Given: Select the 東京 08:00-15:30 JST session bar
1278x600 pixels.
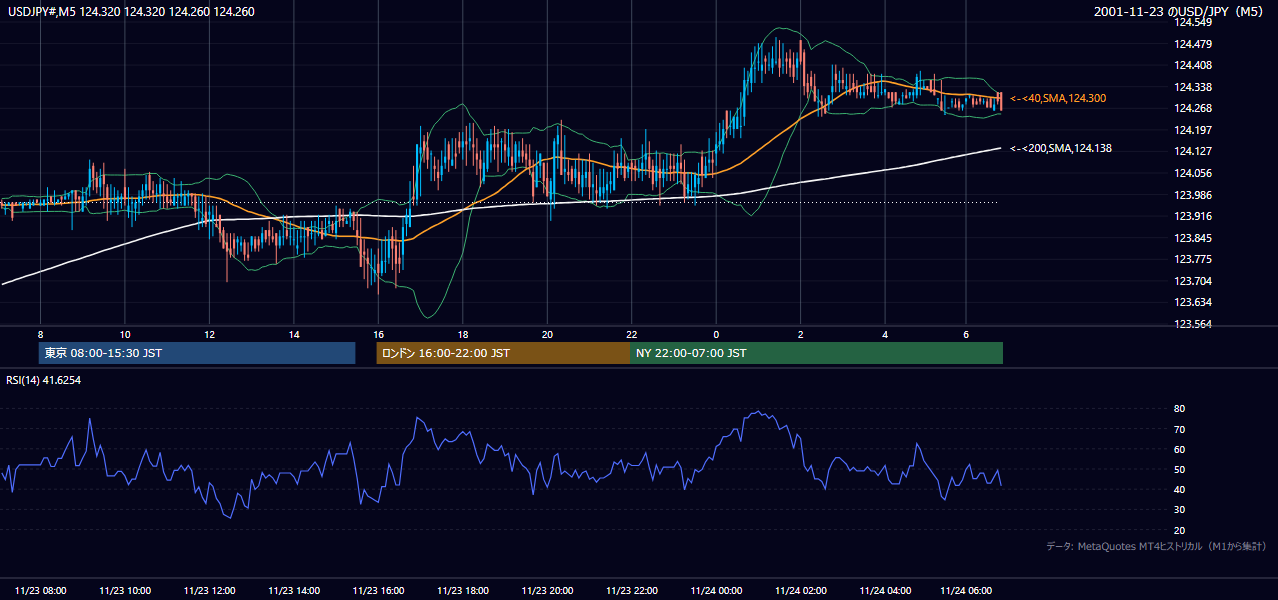Looking at the screenshot, I should [x=197, y=353].
